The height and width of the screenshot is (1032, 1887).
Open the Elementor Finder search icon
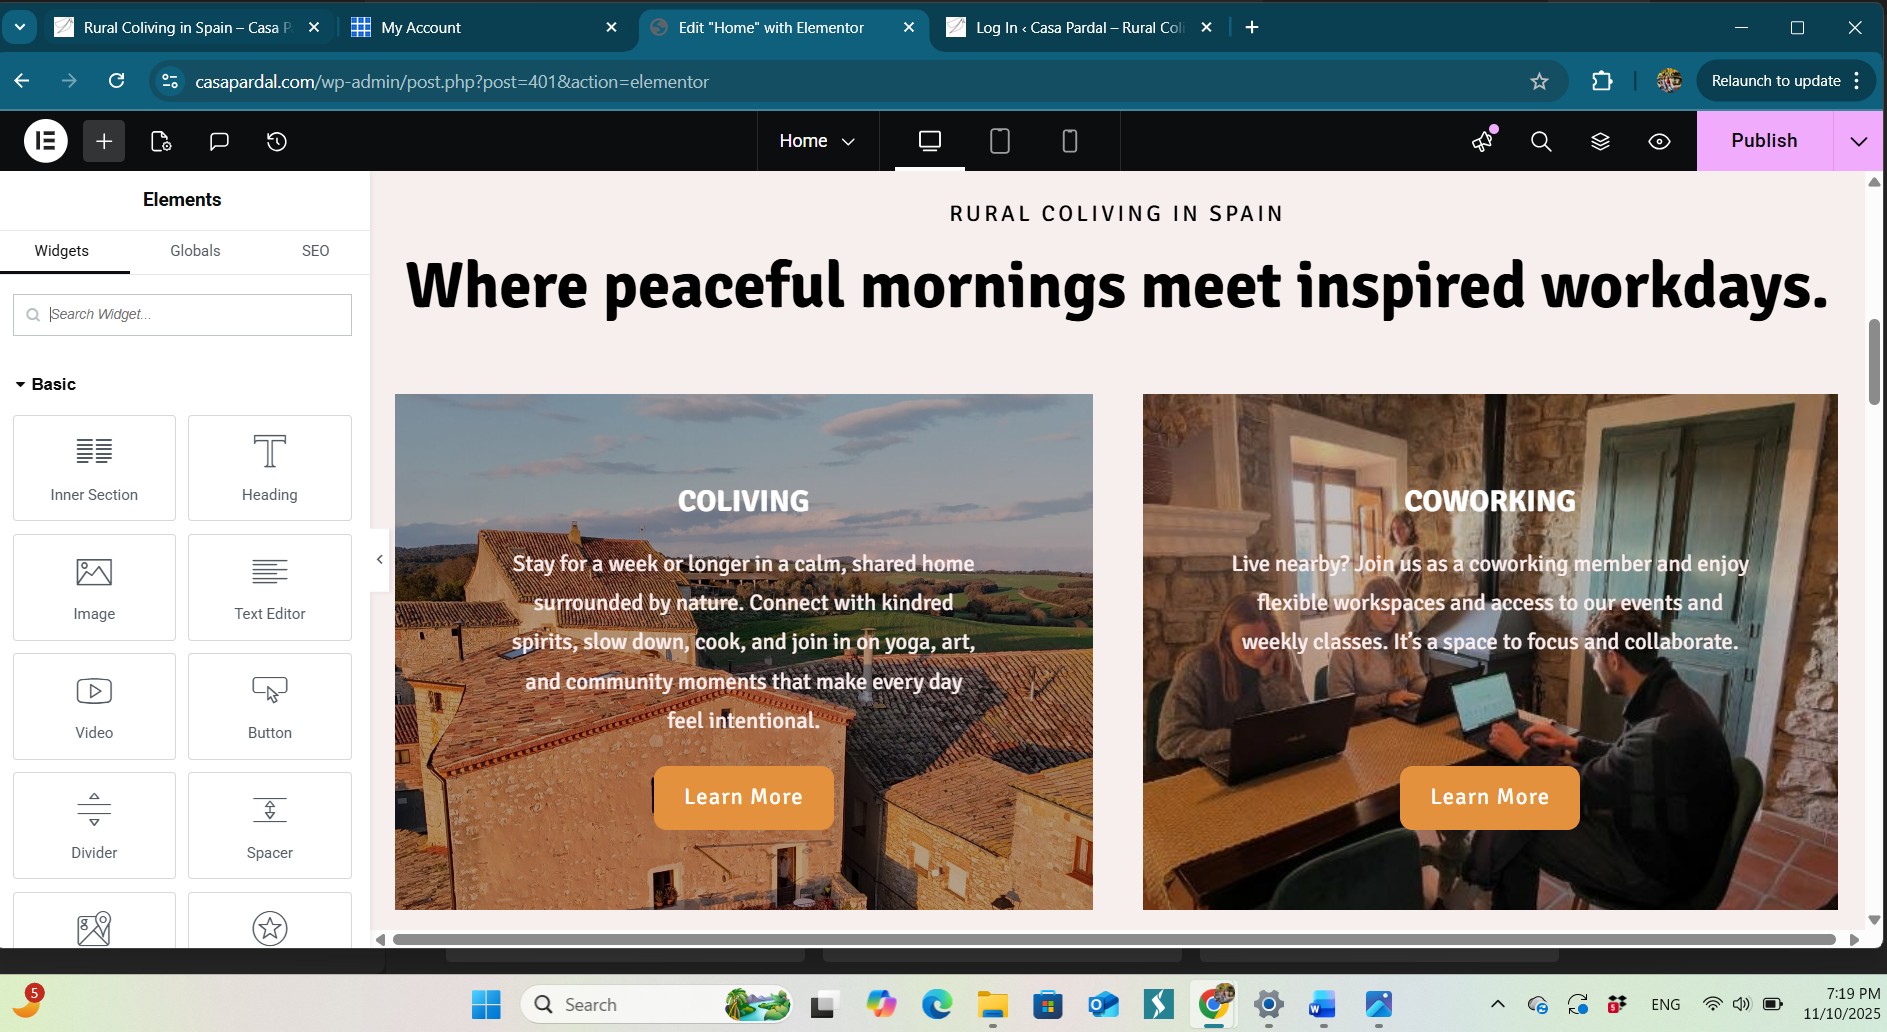point(1541,141)
